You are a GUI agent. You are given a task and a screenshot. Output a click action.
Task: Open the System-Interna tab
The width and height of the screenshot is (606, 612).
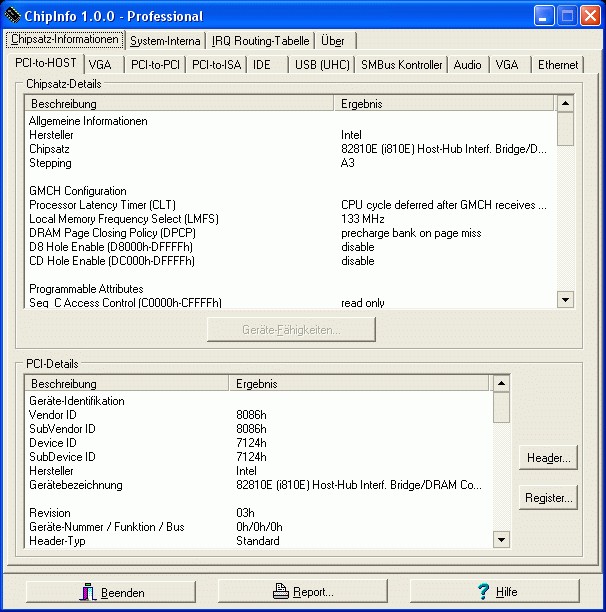[x=165, y=41]
